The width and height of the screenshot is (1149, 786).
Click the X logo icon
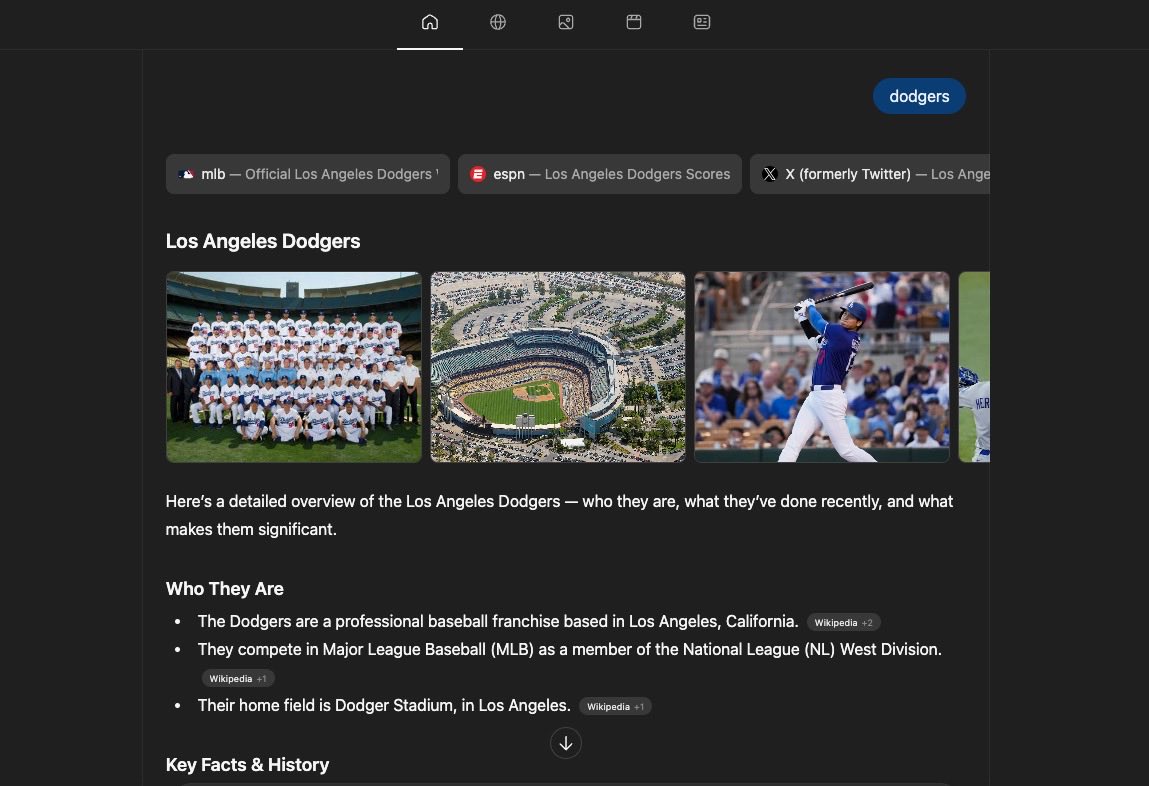point(769,174)
